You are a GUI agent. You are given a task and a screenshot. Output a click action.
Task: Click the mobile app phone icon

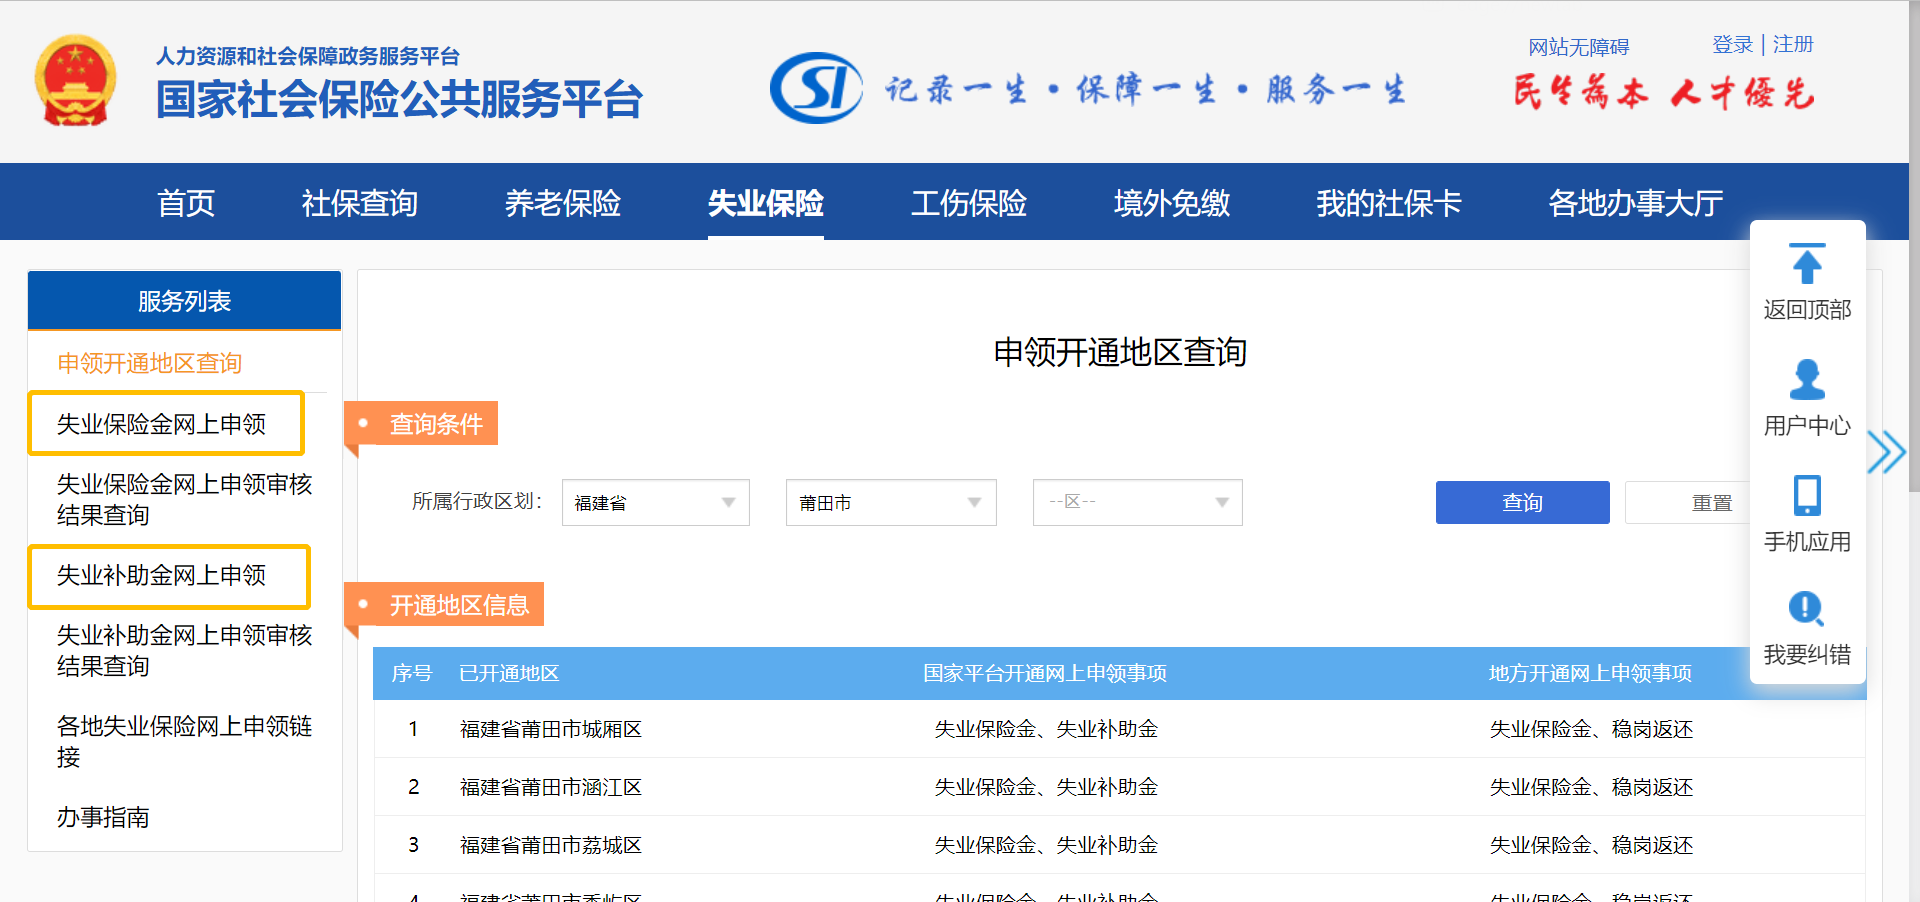tap(1806, 496)
